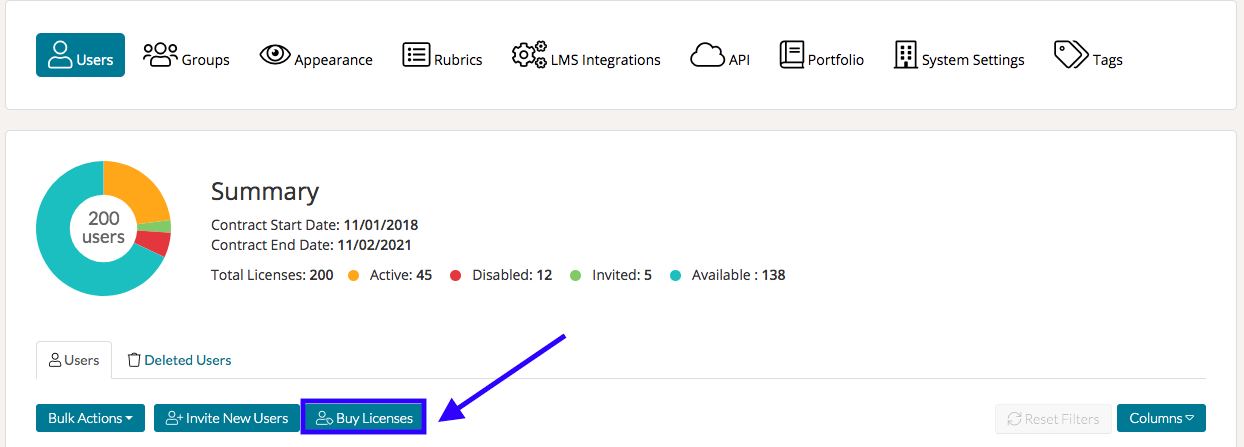Click the Appearance eye icon
1244x447 pixels.
click(x=275, y=55)
